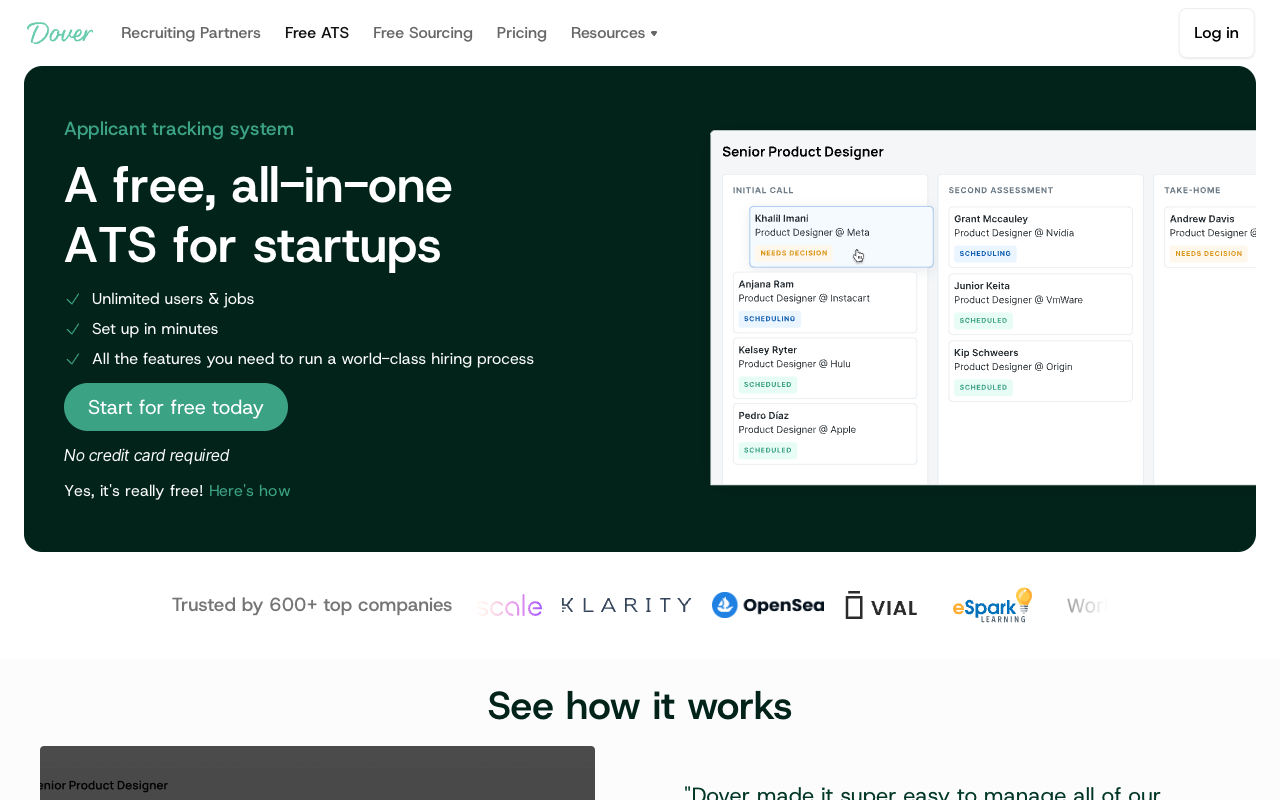Viewport: 1280px width, 800px height.
Task: Click the Scale company logo
Action: click(x=510, y=606)
